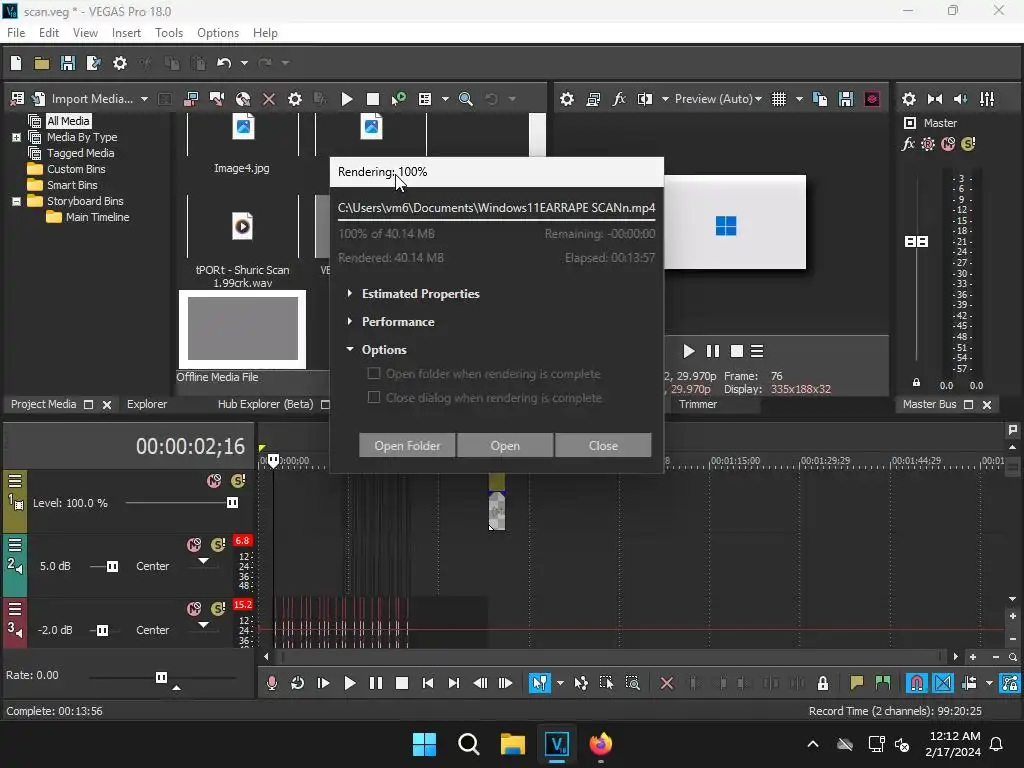Toggle Dim Output speaker icon in Master Bus

pos(961,99)
